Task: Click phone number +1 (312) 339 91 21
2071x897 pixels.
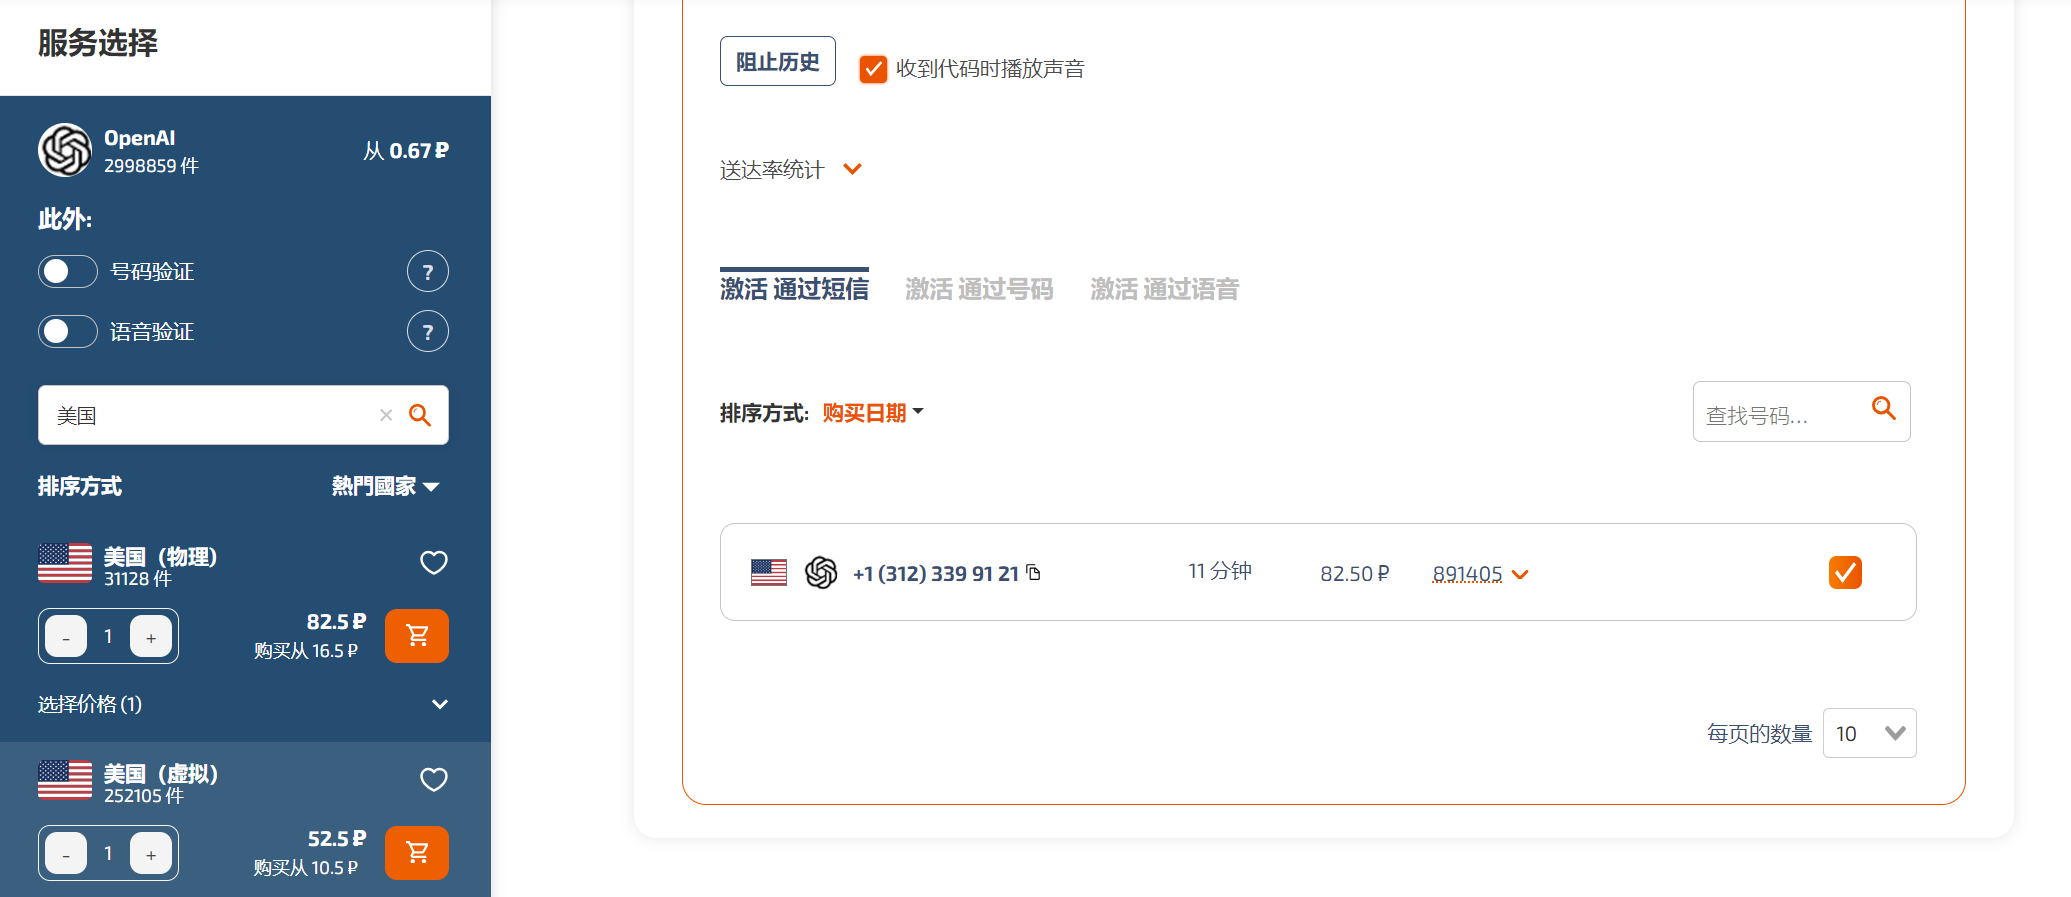Action: point(935,573)
